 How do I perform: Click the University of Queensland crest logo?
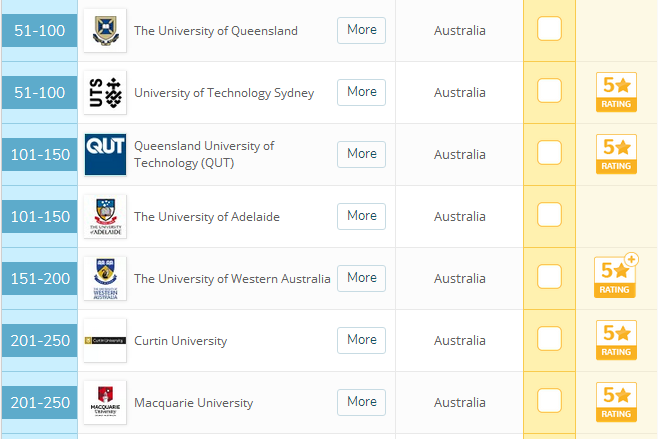(x=105, y=31)
